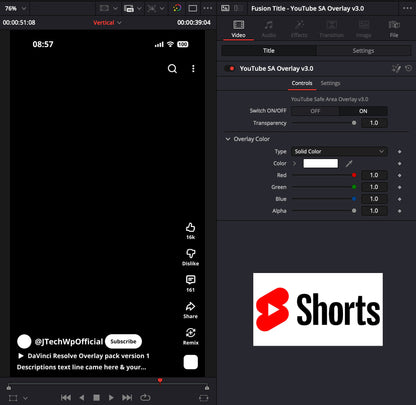Collapse the Overlay Color section
Viewport: 416px width, 405px height.
pos(228,139)
